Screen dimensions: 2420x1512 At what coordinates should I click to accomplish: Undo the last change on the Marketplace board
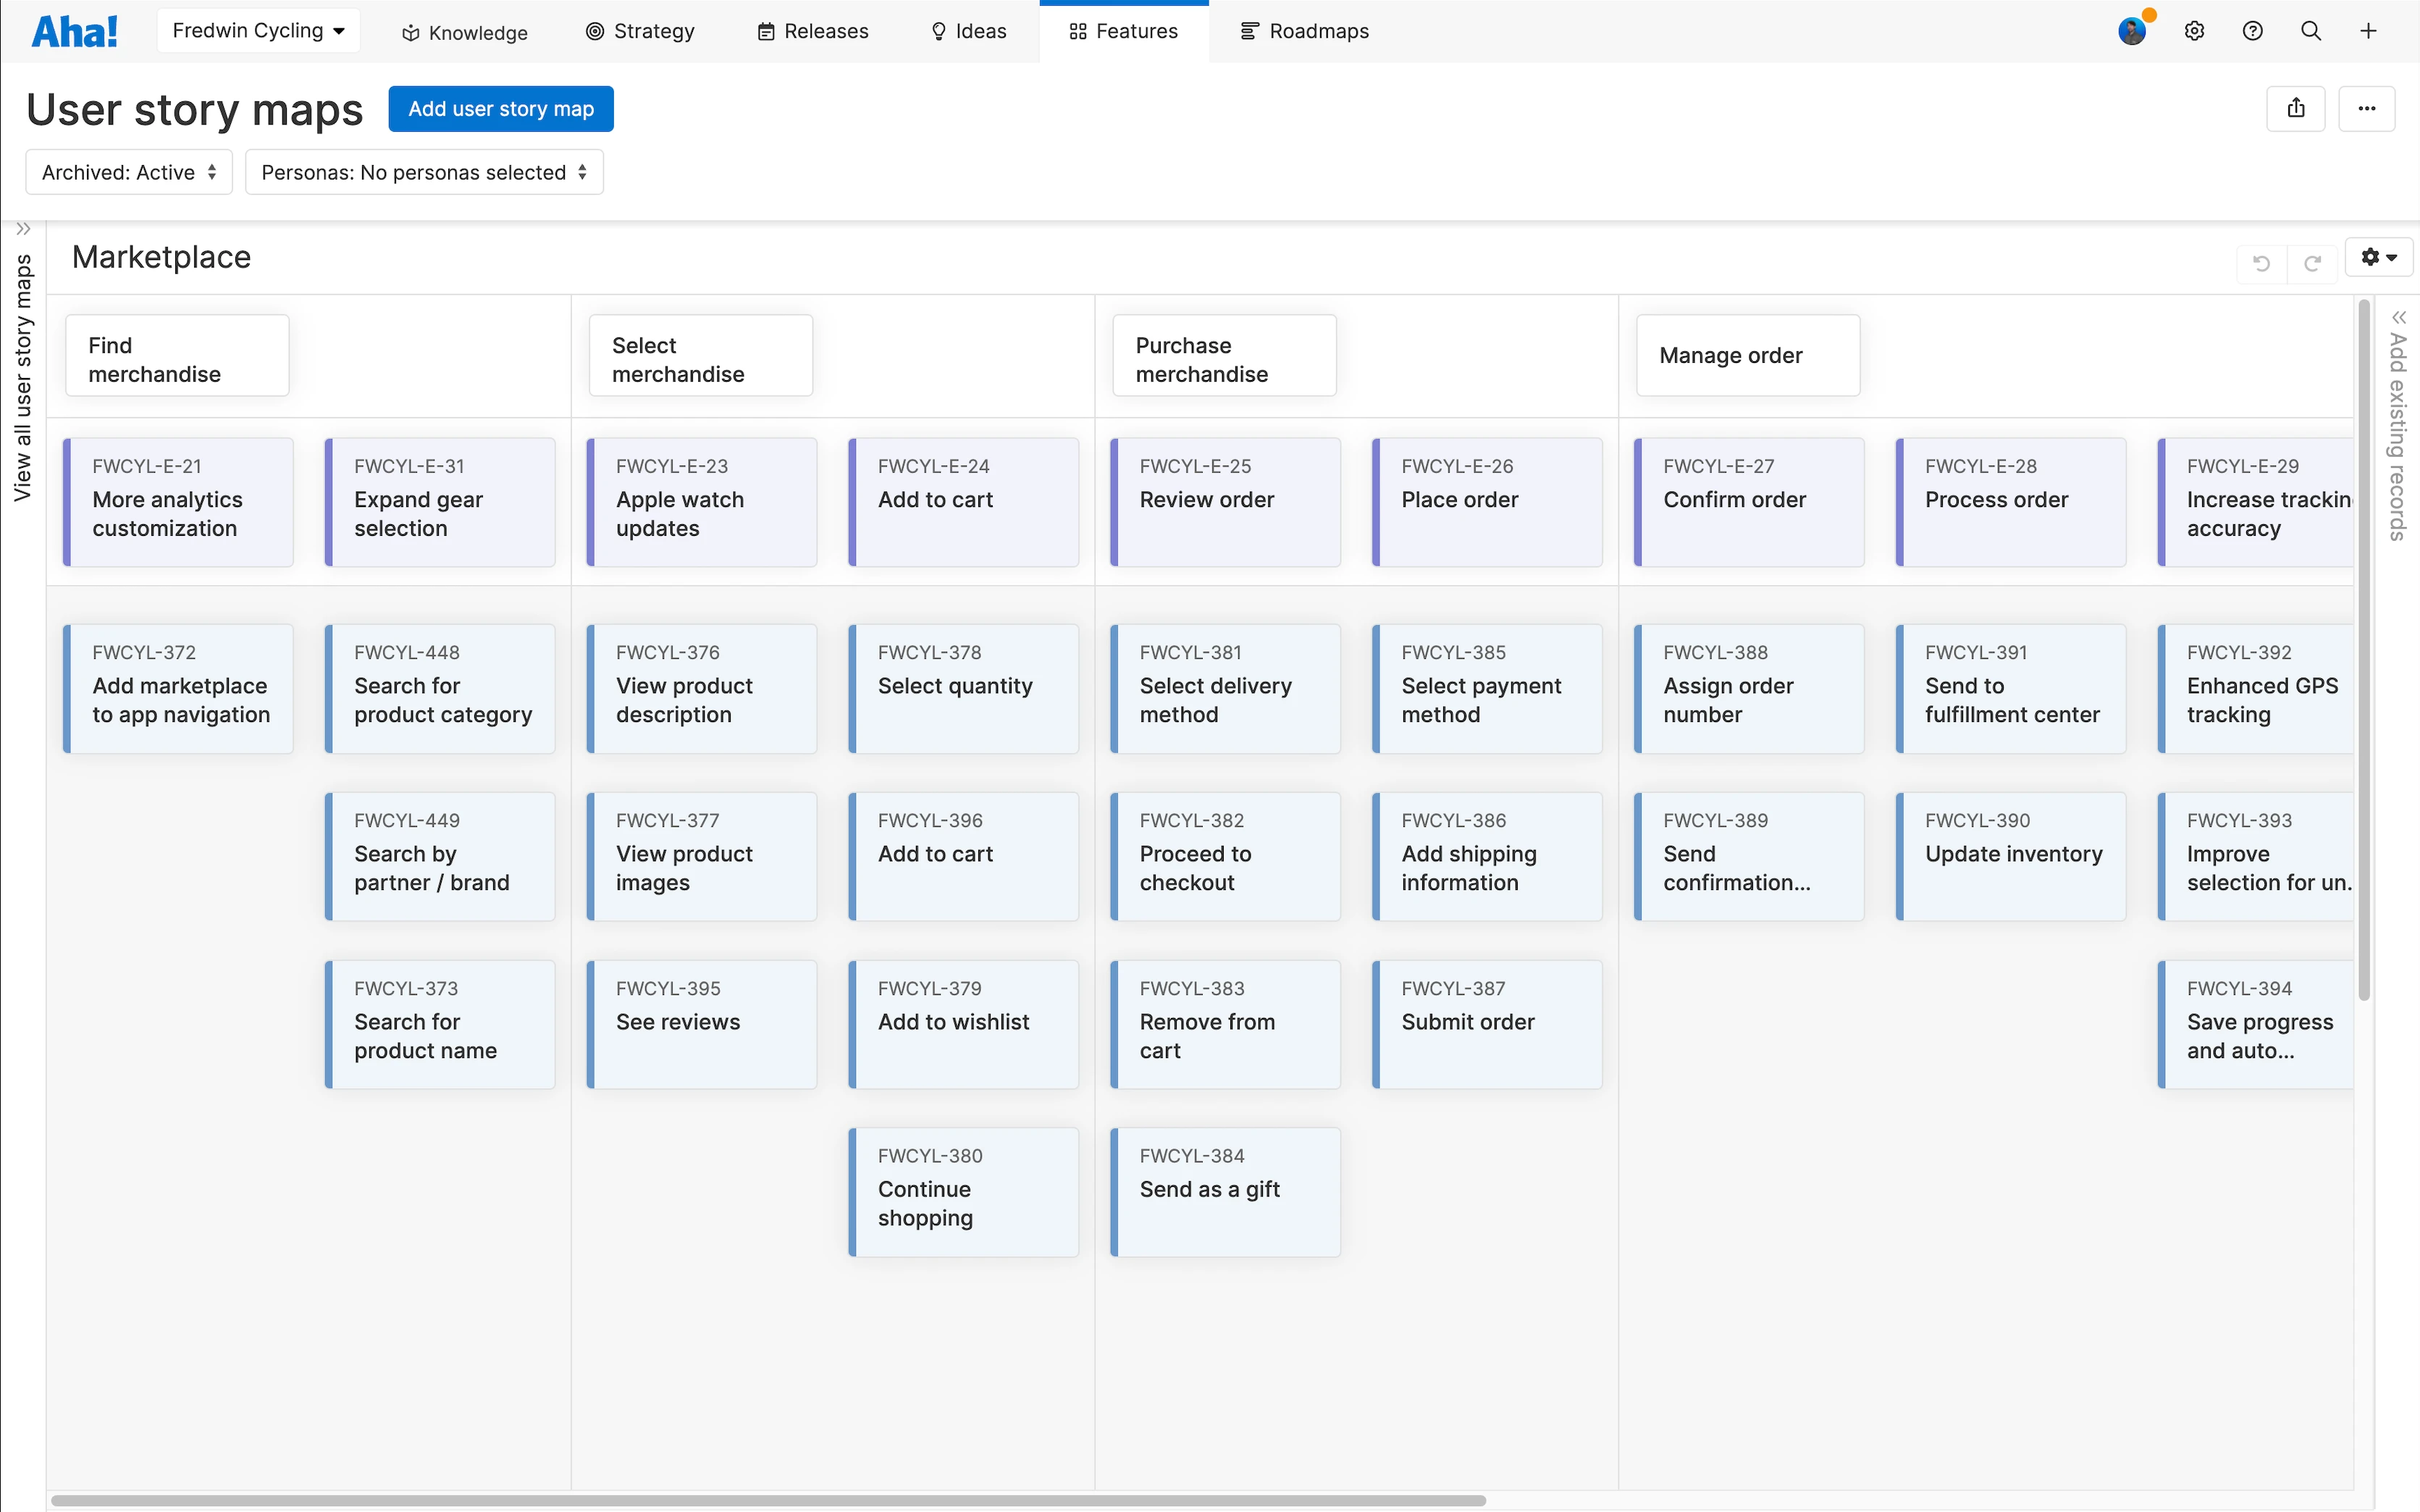(x=2261, y=263)
